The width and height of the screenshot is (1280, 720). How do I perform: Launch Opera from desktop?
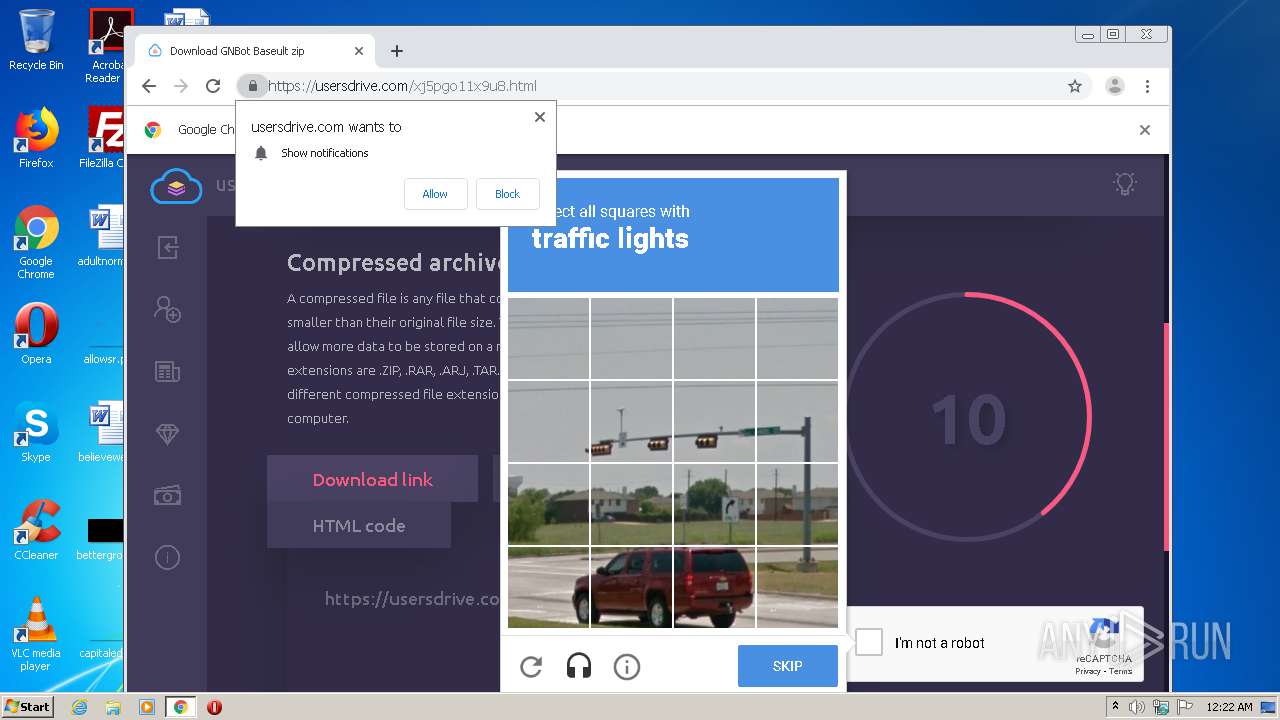click(36, 334)
